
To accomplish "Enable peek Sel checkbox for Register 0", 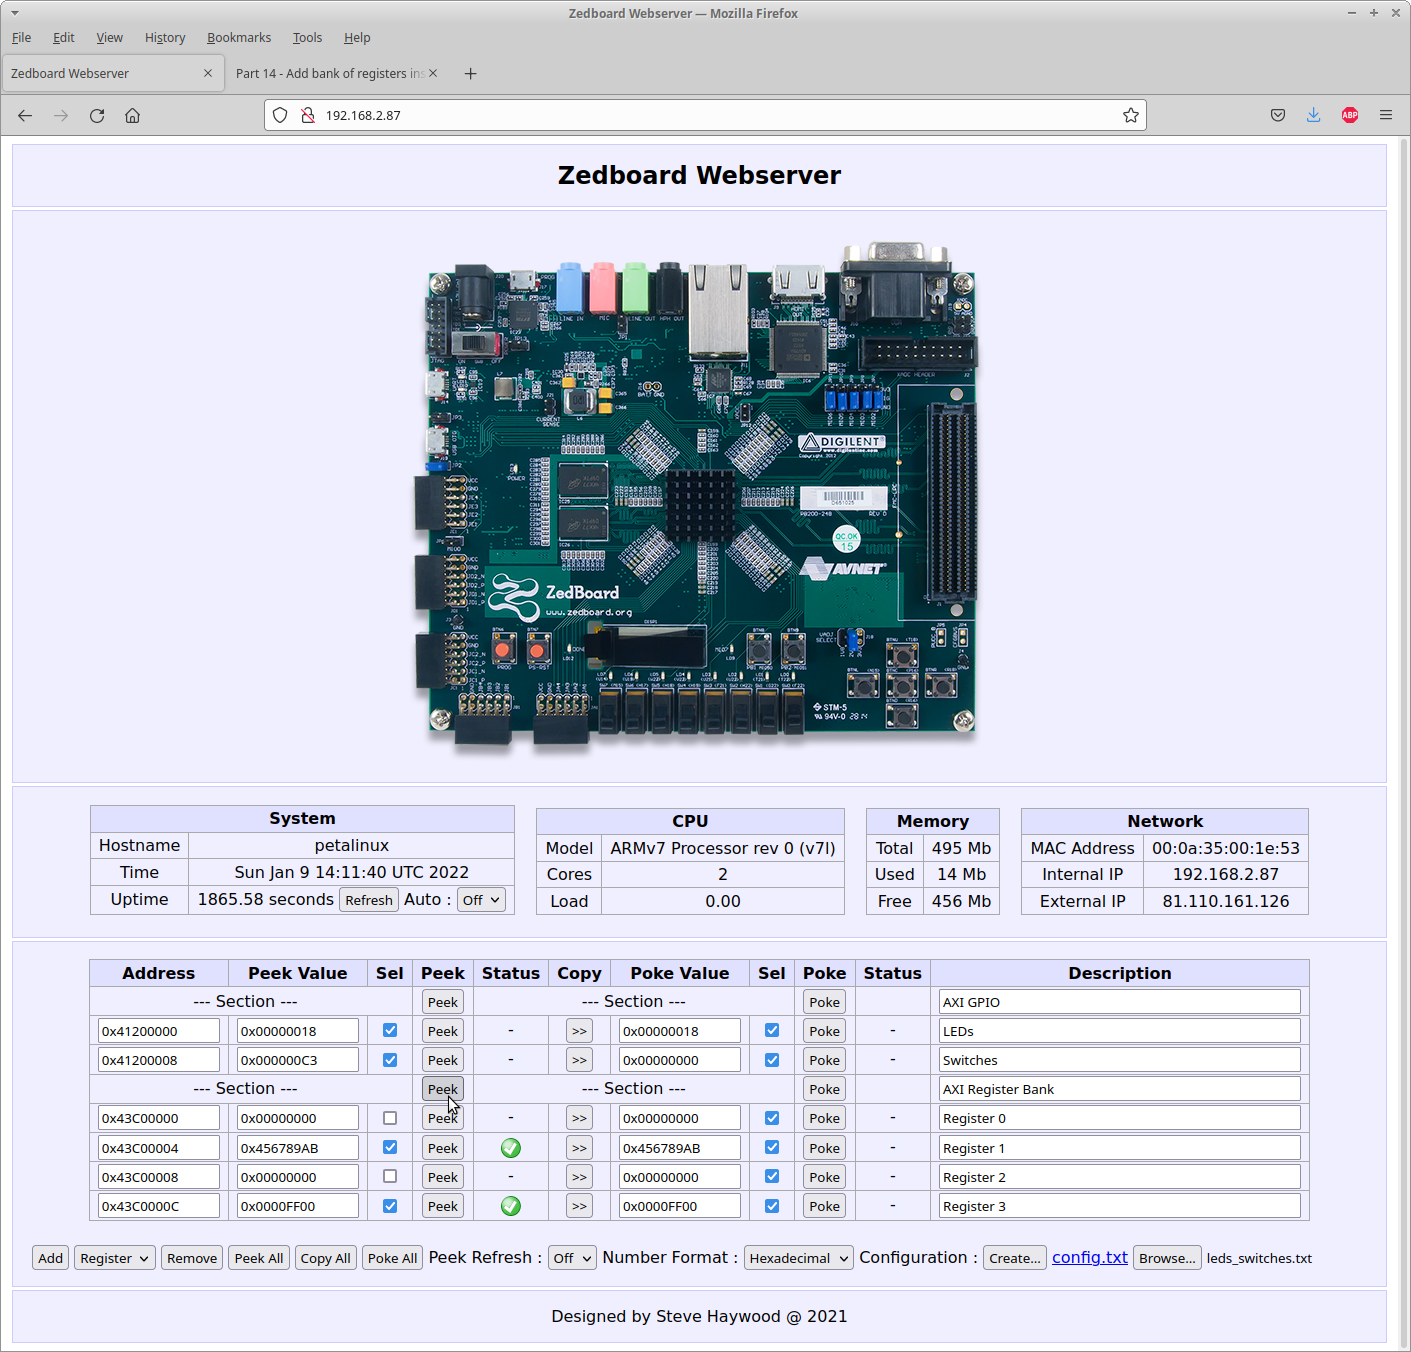I will (390, 1118).
